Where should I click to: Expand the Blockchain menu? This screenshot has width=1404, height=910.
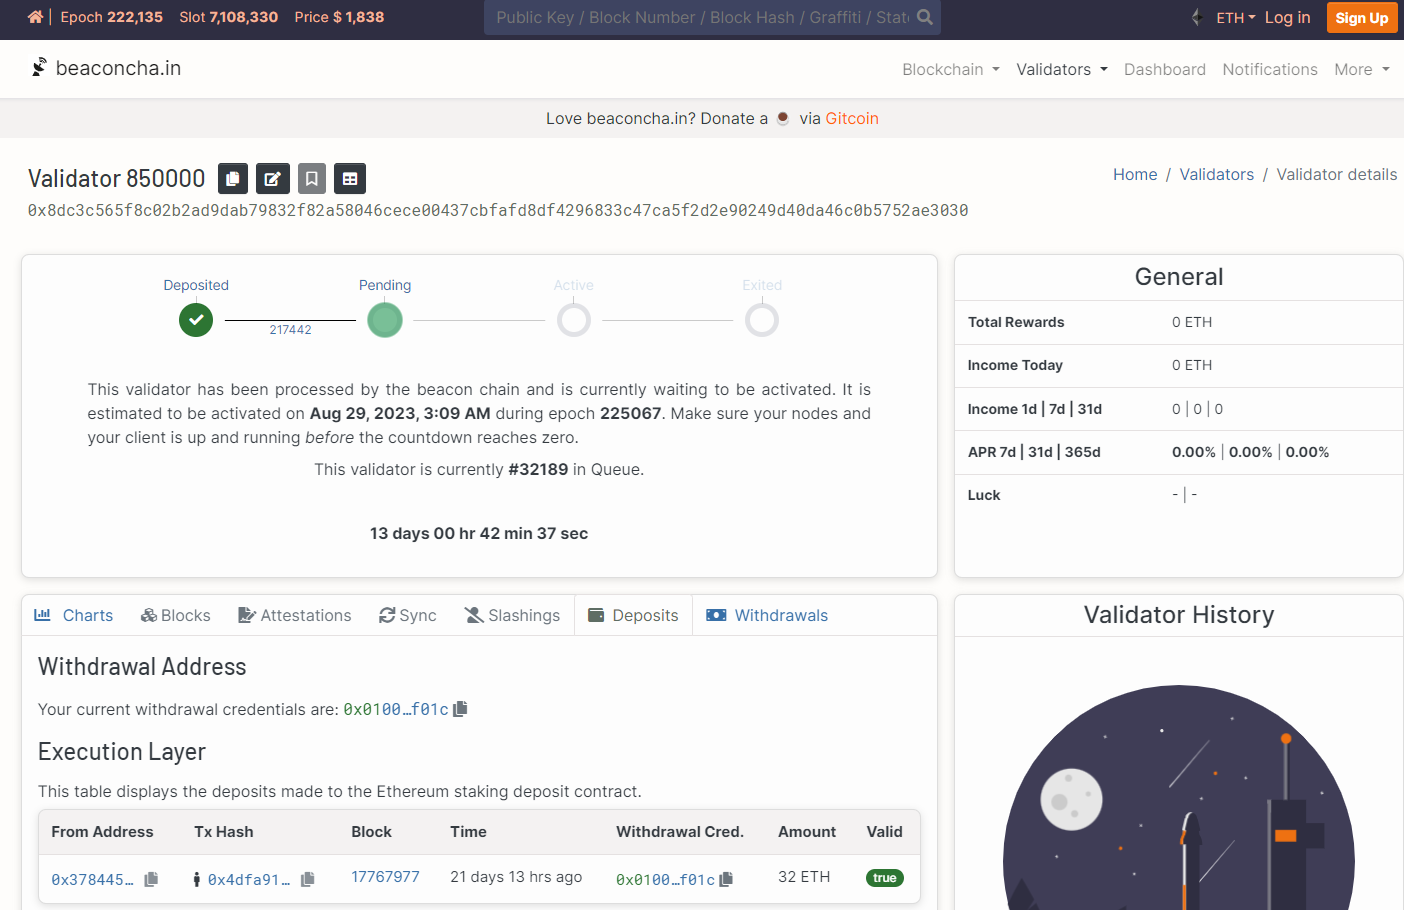[950, 69]
